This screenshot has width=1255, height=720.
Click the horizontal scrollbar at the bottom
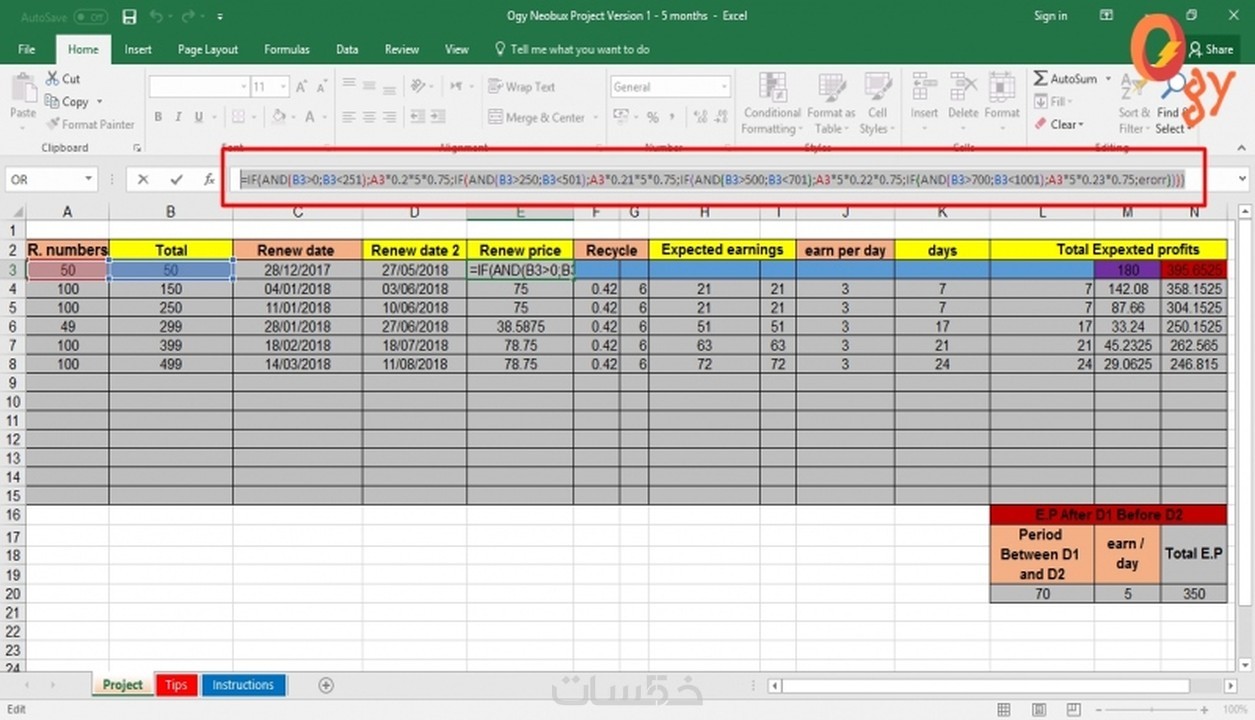985,686
